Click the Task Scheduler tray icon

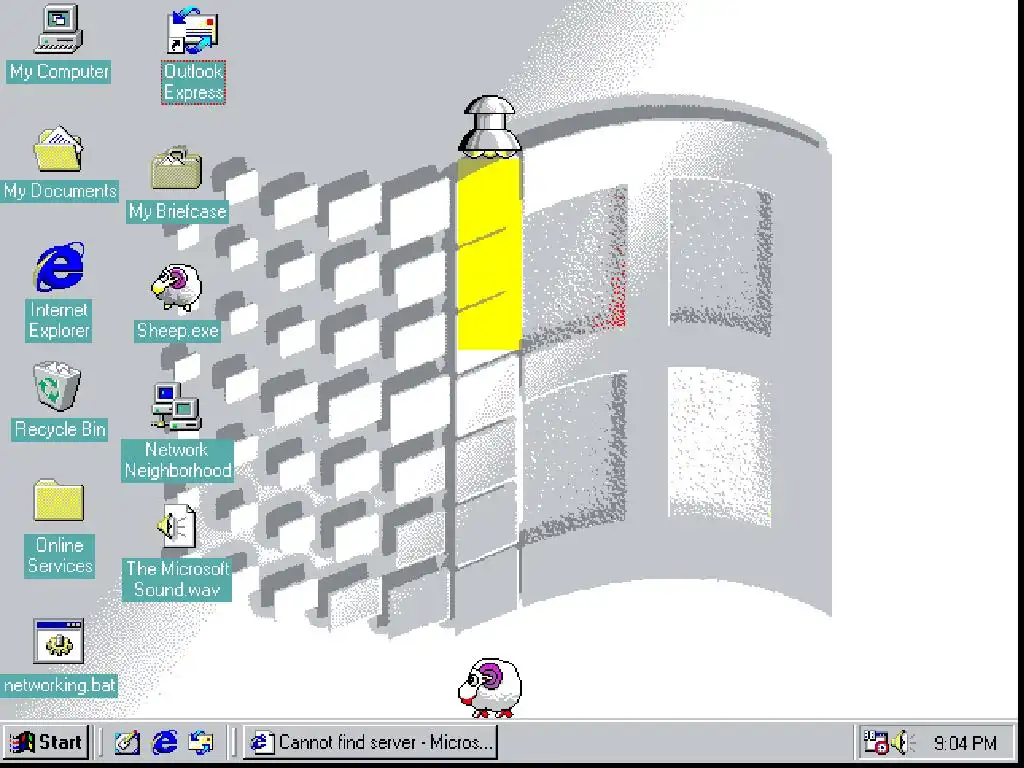(x=876, y=743)
